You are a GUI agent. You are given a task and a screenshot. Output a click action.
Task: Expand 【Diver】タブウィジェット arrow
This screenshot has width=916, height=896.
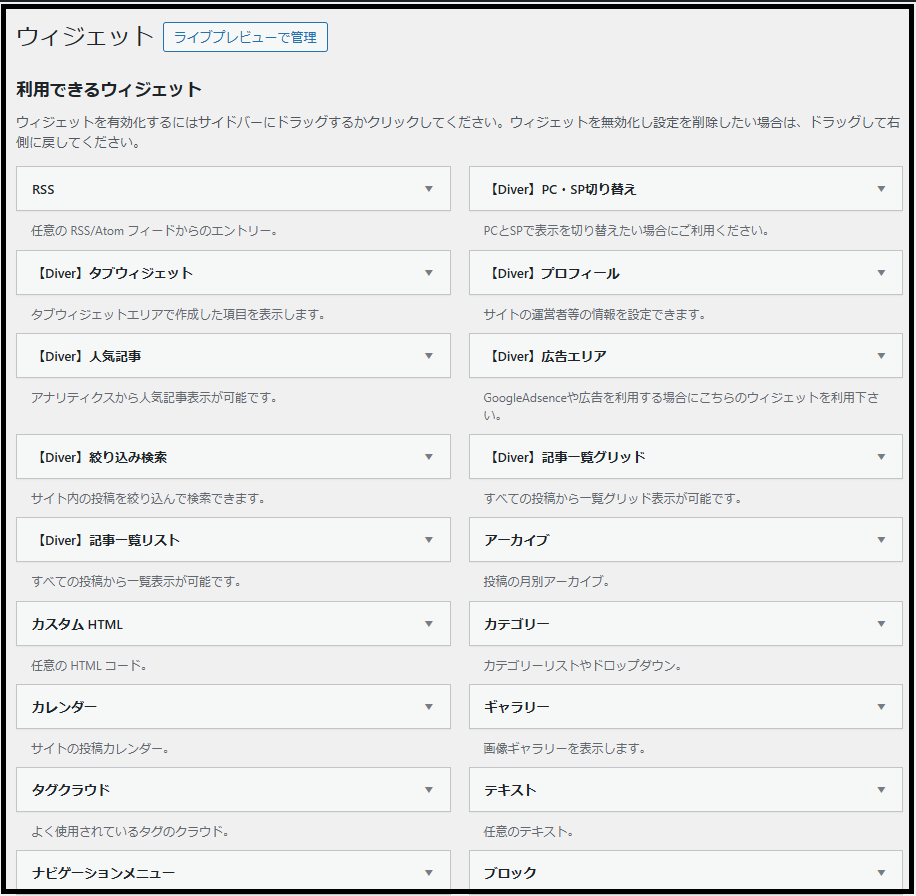pyautogui.click(x=429, y=273)
